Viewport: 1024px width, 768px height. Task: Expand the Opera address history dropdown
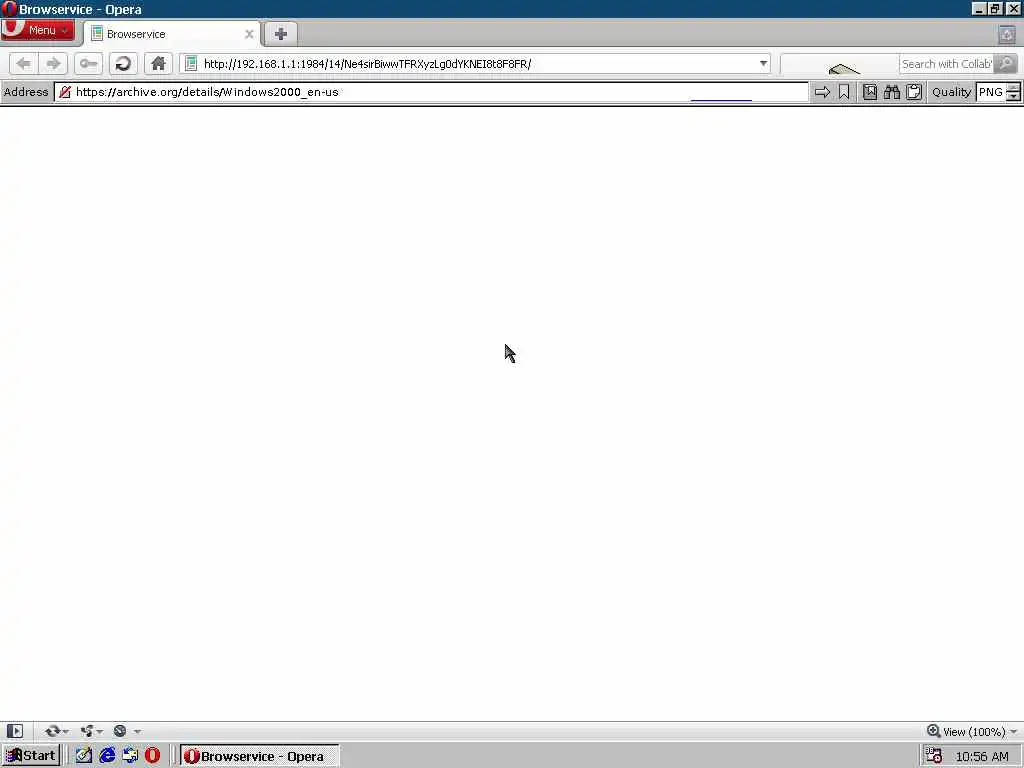click(763, 63)
